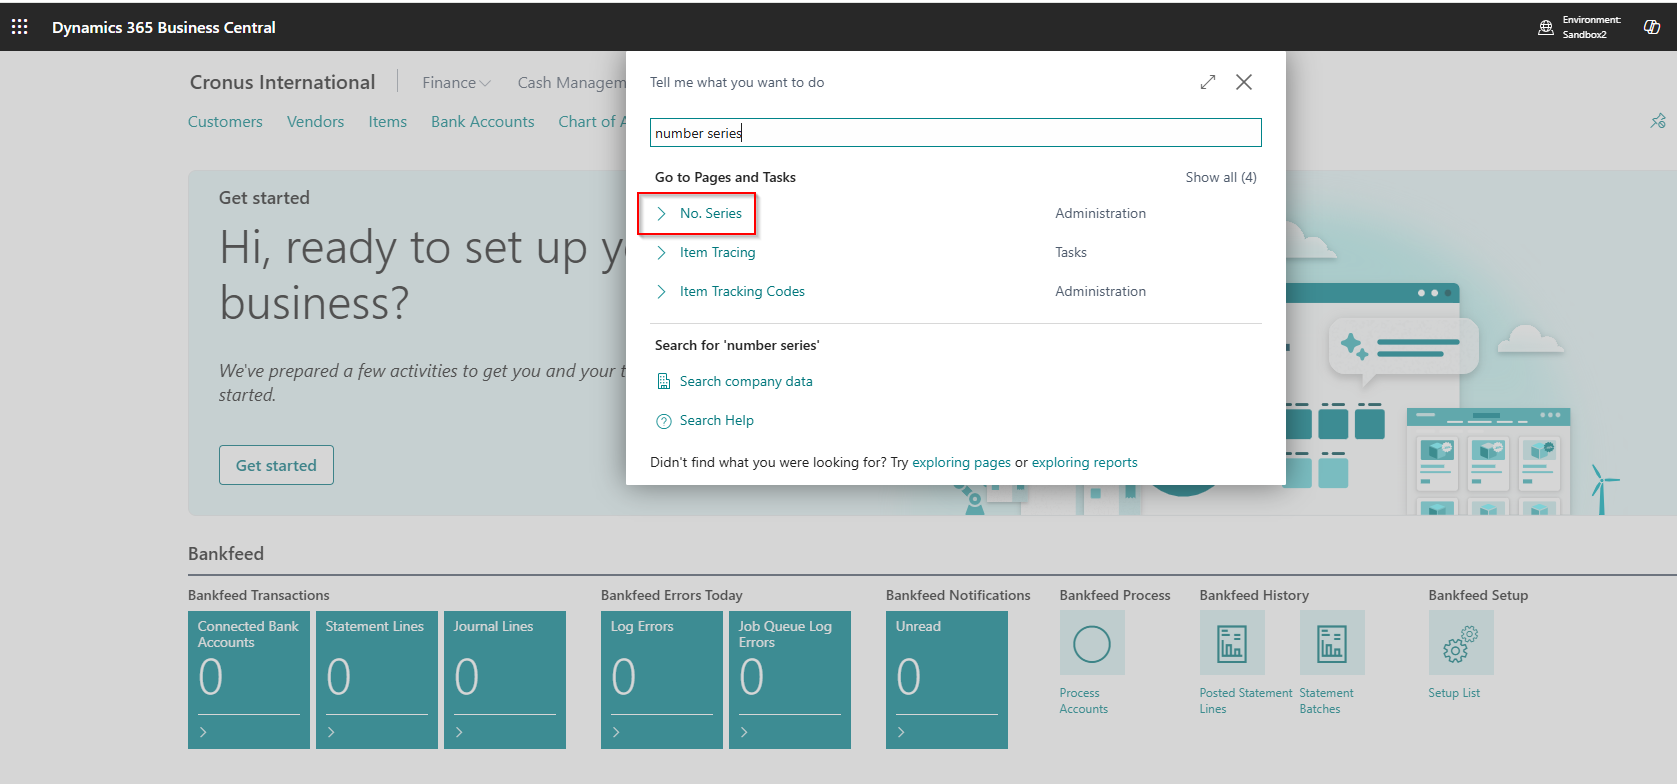Image resolution: width=1677 pixels, height=784 pixels.
Task: Open Connected Bank Accounts tile arrow
Action: (204, 732)
